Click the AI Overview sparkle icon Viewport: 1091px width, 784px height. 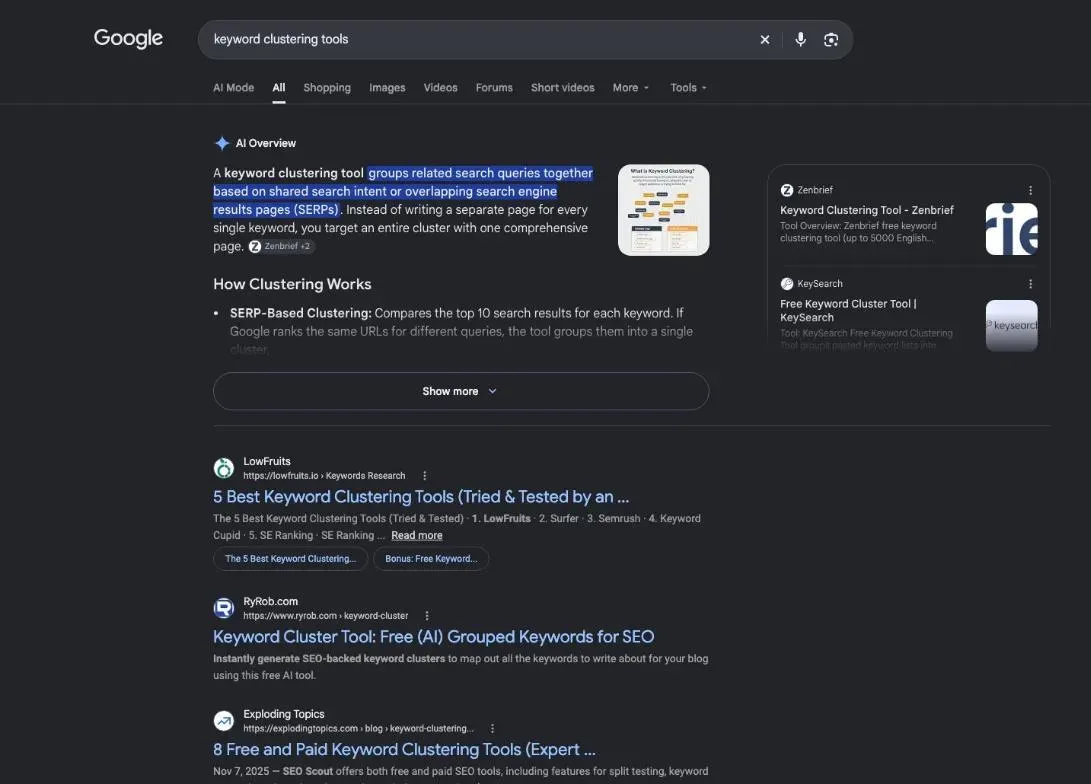coord(222,143)
